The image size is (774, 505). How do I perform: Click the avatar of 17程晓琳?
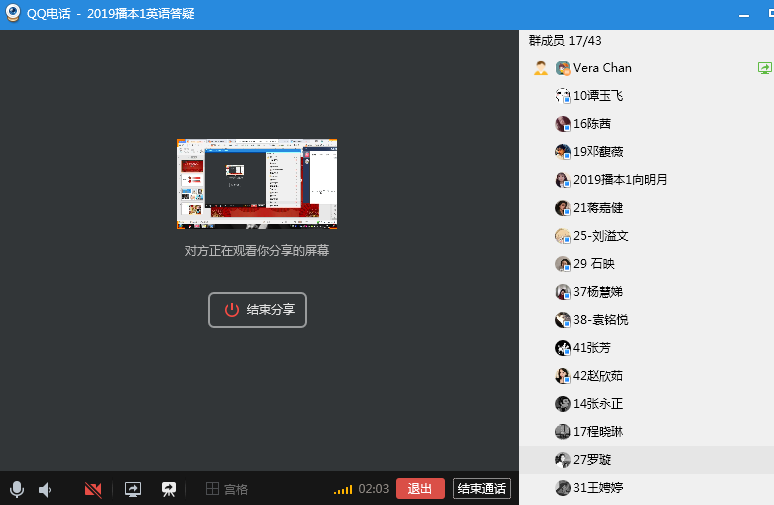click(563, 431)
